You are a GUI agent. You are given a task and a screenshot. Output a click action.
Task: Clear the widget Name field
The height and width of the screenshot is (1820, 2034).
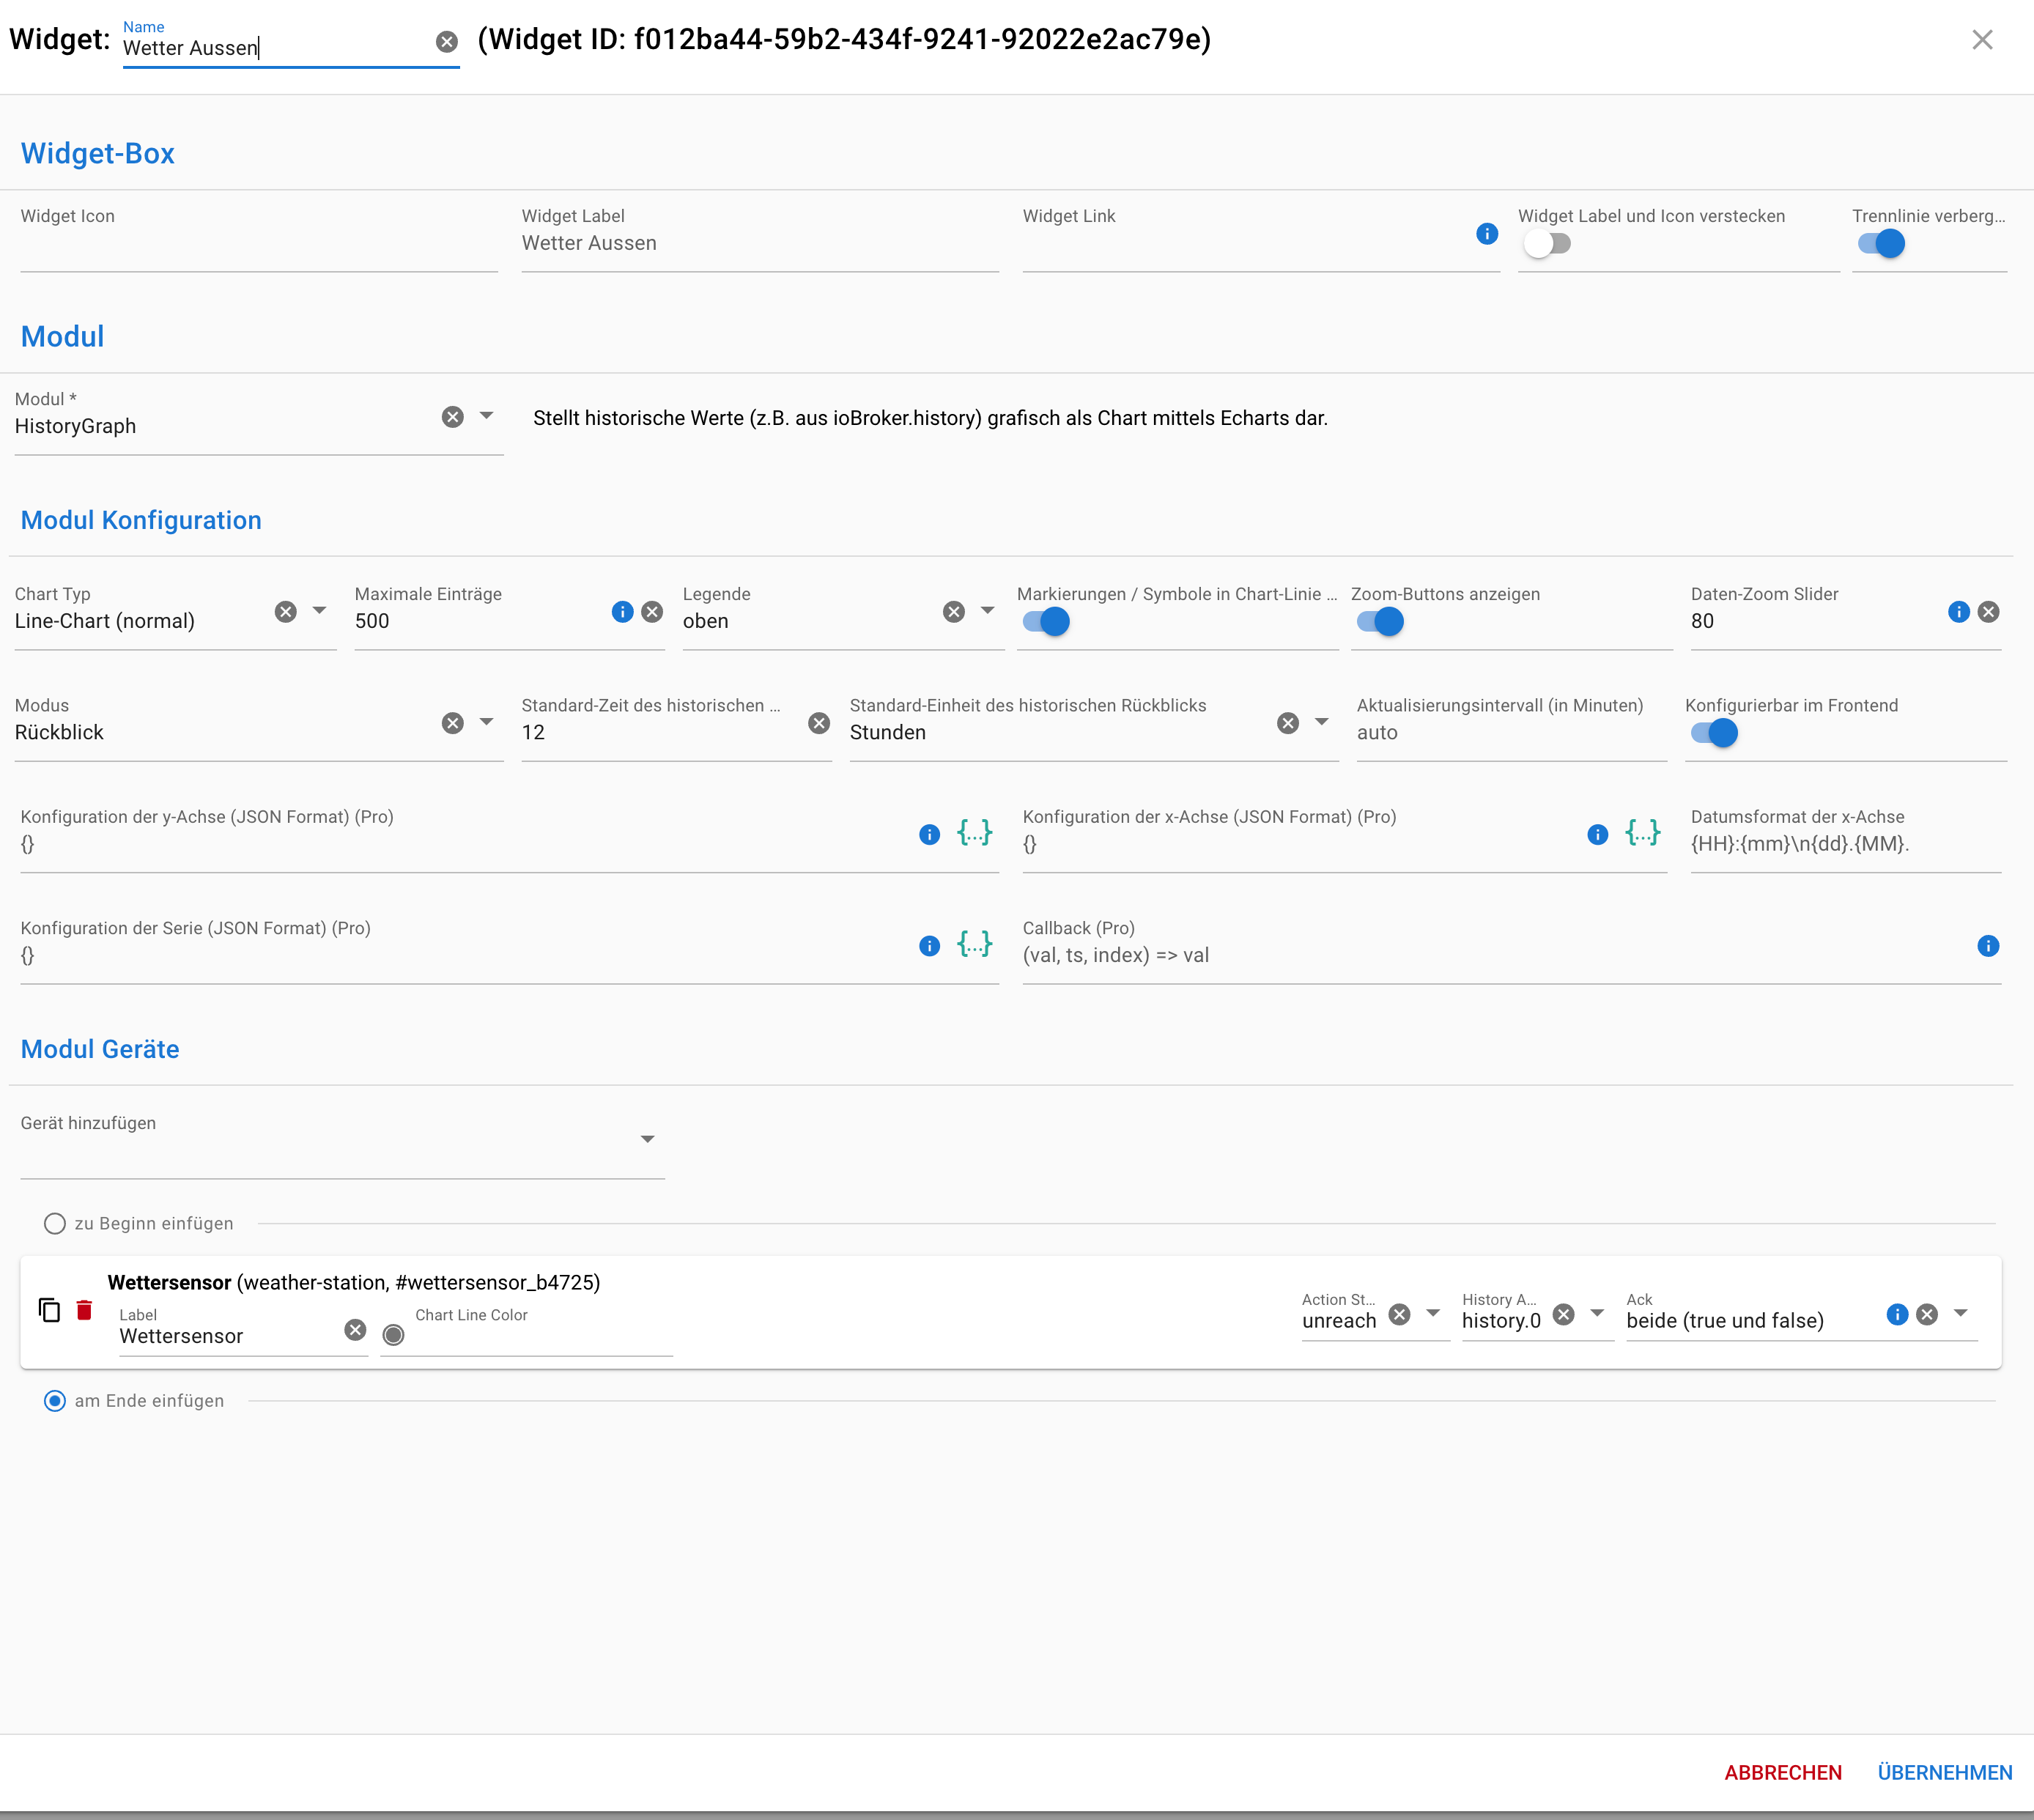coord(447,42)
